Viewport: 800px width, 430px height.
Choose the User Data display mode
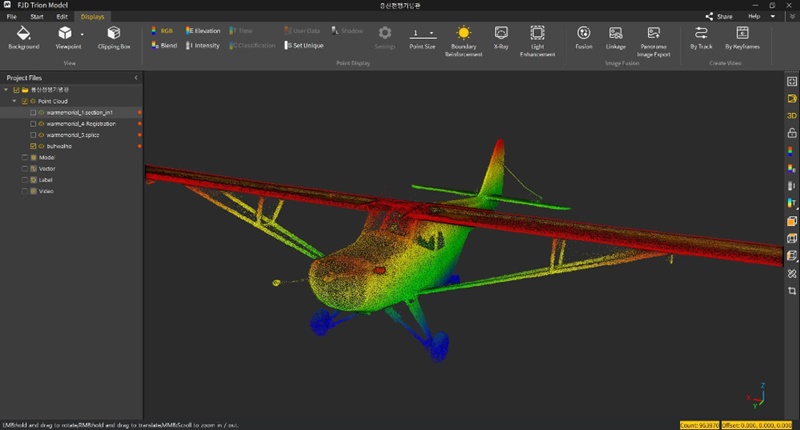(302, 31)
